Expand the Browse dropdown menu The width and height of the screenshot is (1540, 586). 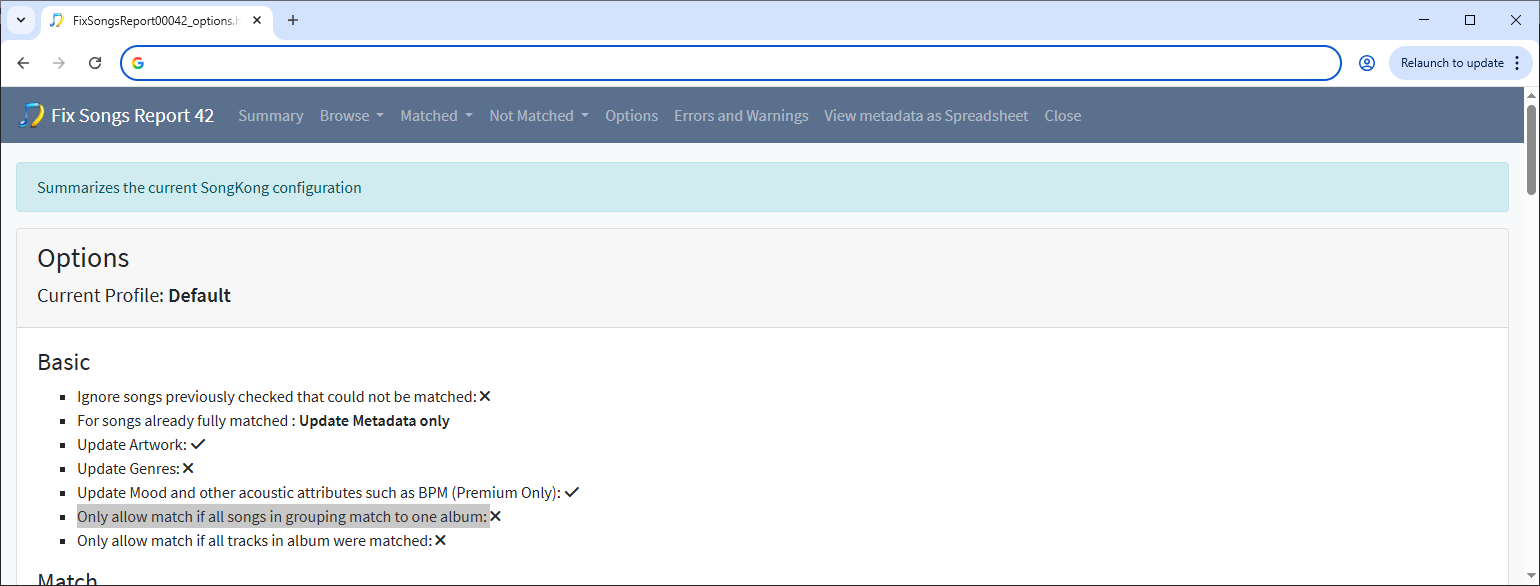(352, 116)
